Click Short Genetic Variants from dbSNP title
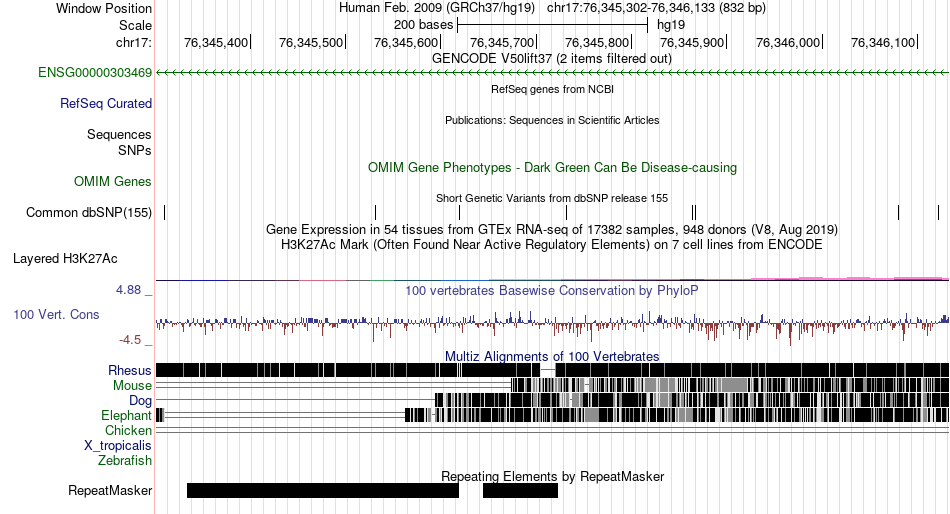Viewport: 950px width, 514px height. click(x=552, y=198)
